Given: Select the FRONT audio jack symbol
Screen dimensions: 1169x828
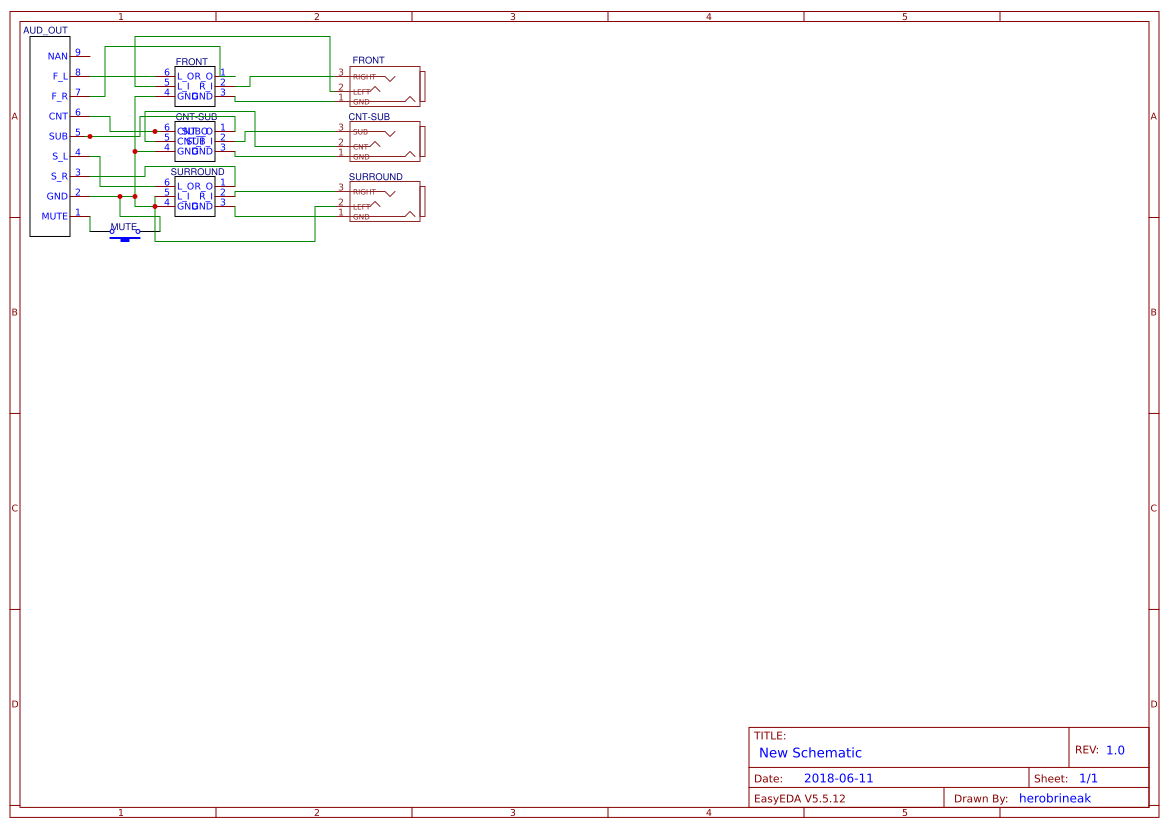Looking at the screenshot, I should point(387,86).
